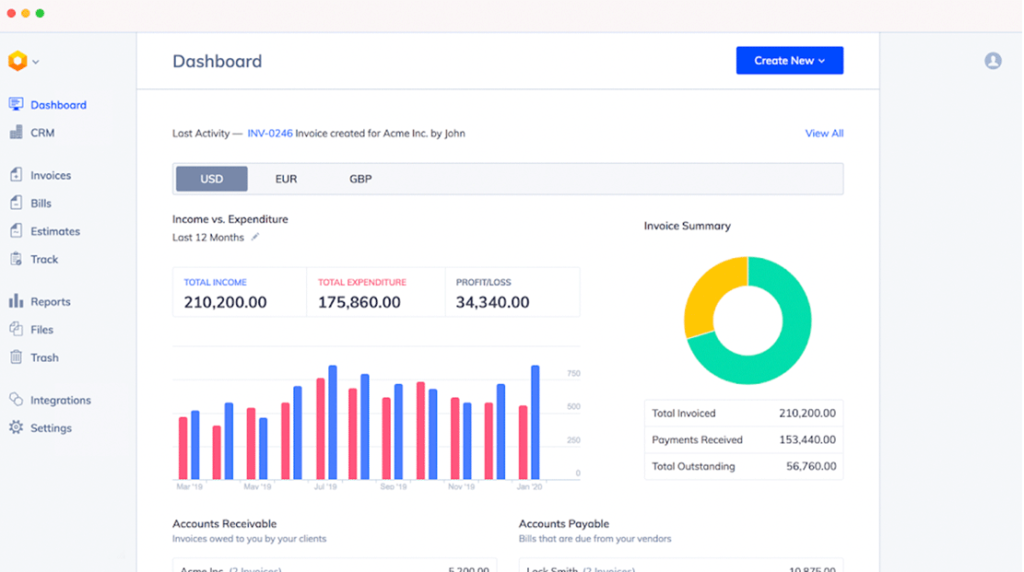This screenshot has width=1024, height=572.
Task: Click the green macOS maximize window button
Action: (40, 13)
